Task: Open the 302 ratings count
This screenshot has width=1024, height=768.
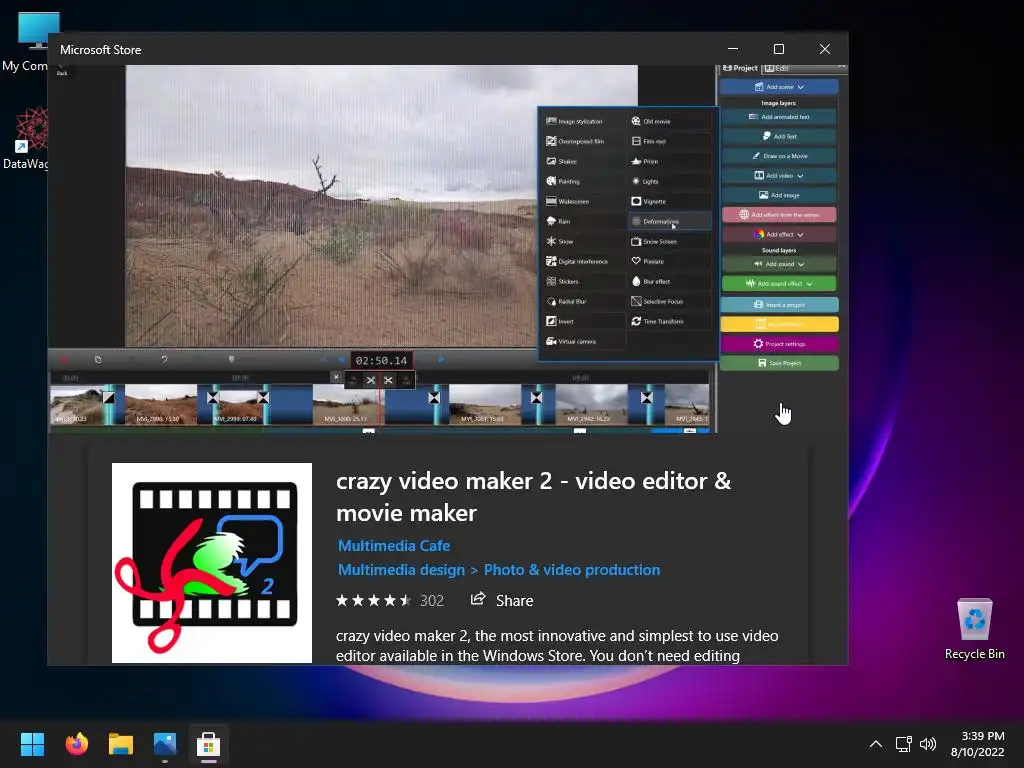Action: pos(432,601)
